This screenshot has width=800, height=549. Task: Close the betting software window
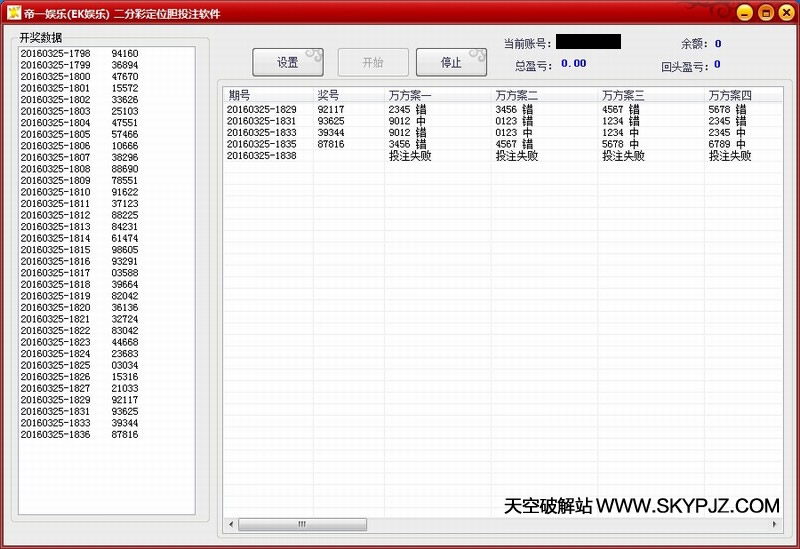pos(784,13)
